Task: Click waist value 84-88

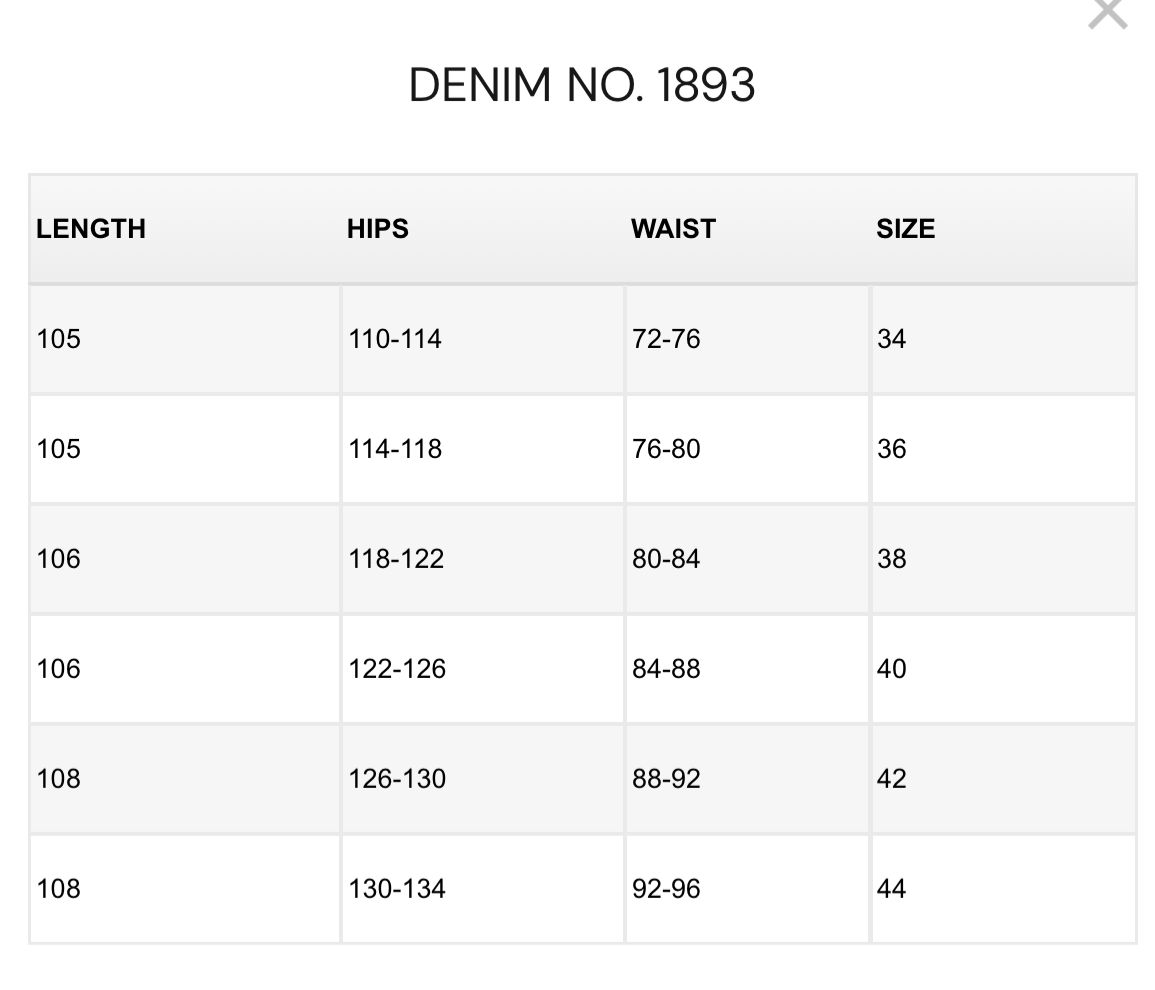Action: coord(666,669)
